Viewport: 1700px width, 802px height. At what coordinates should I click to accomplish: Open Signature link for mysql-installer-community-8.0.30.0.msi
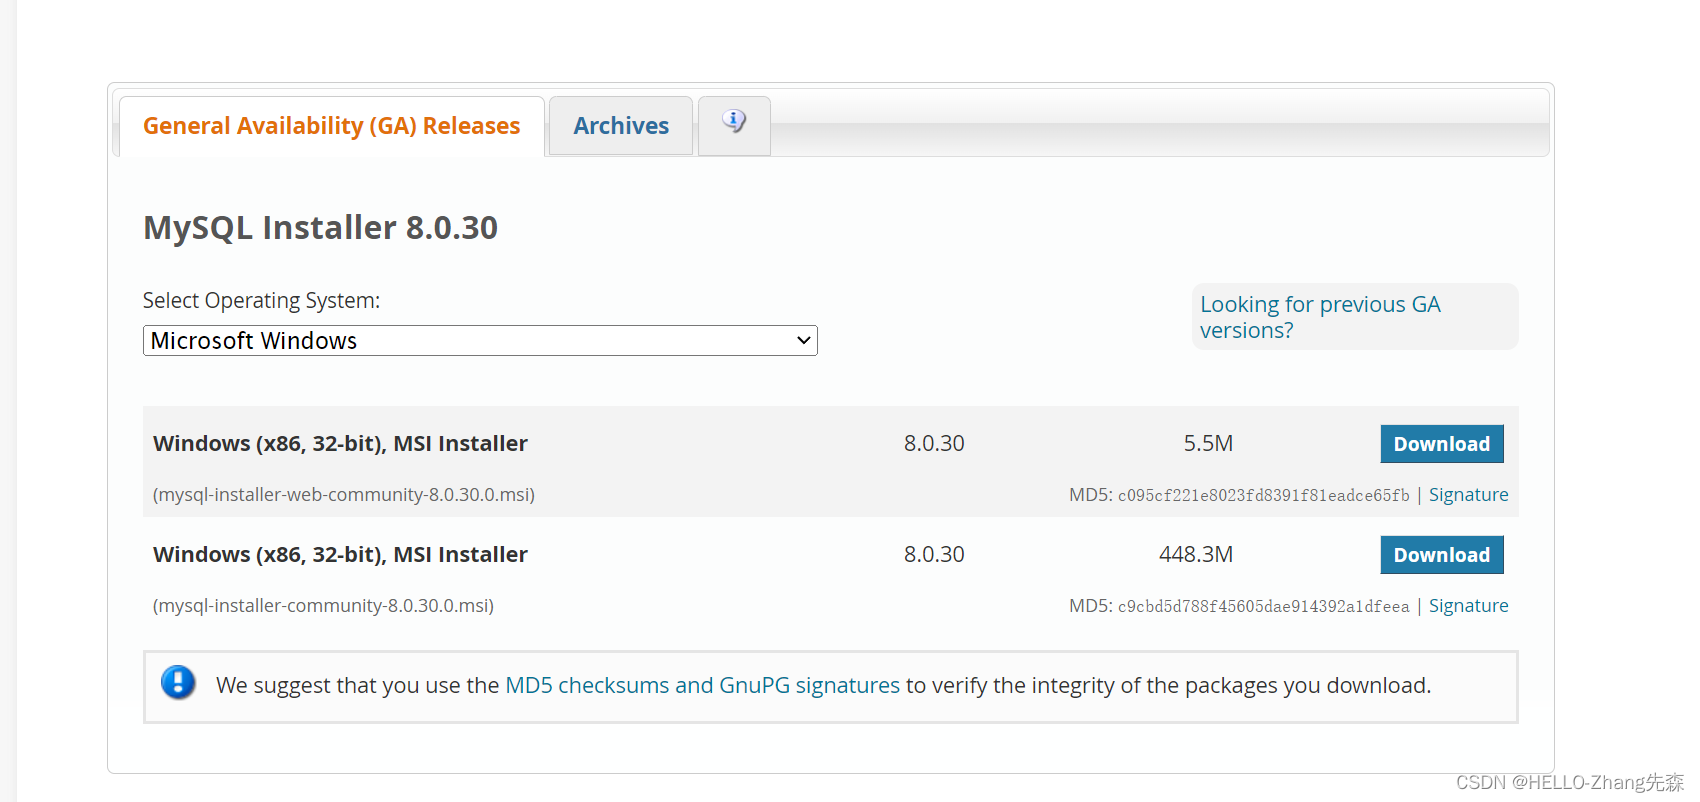tap(1468, 606)
